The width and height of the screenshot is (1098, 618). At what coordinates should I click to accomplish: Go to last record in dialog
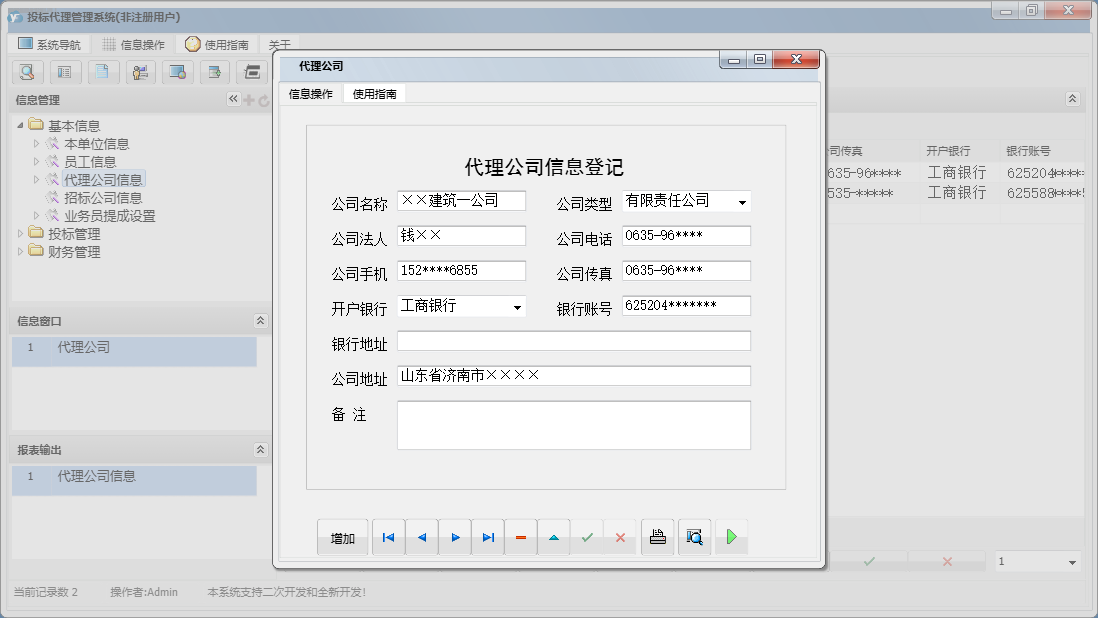pyautogui.click(x=488, y=538)
